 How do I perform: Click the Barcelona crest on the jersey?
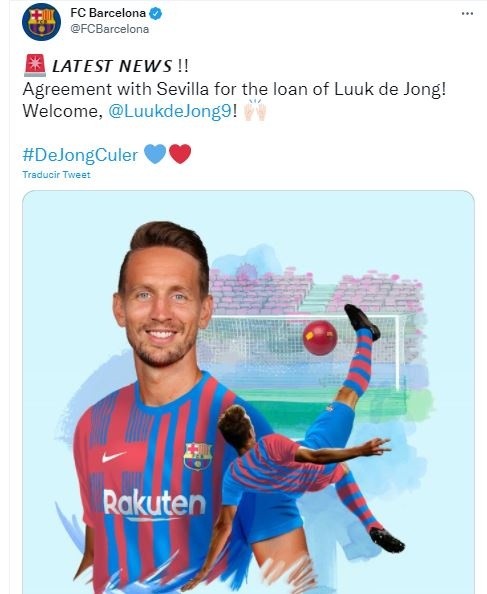point(198,456)
